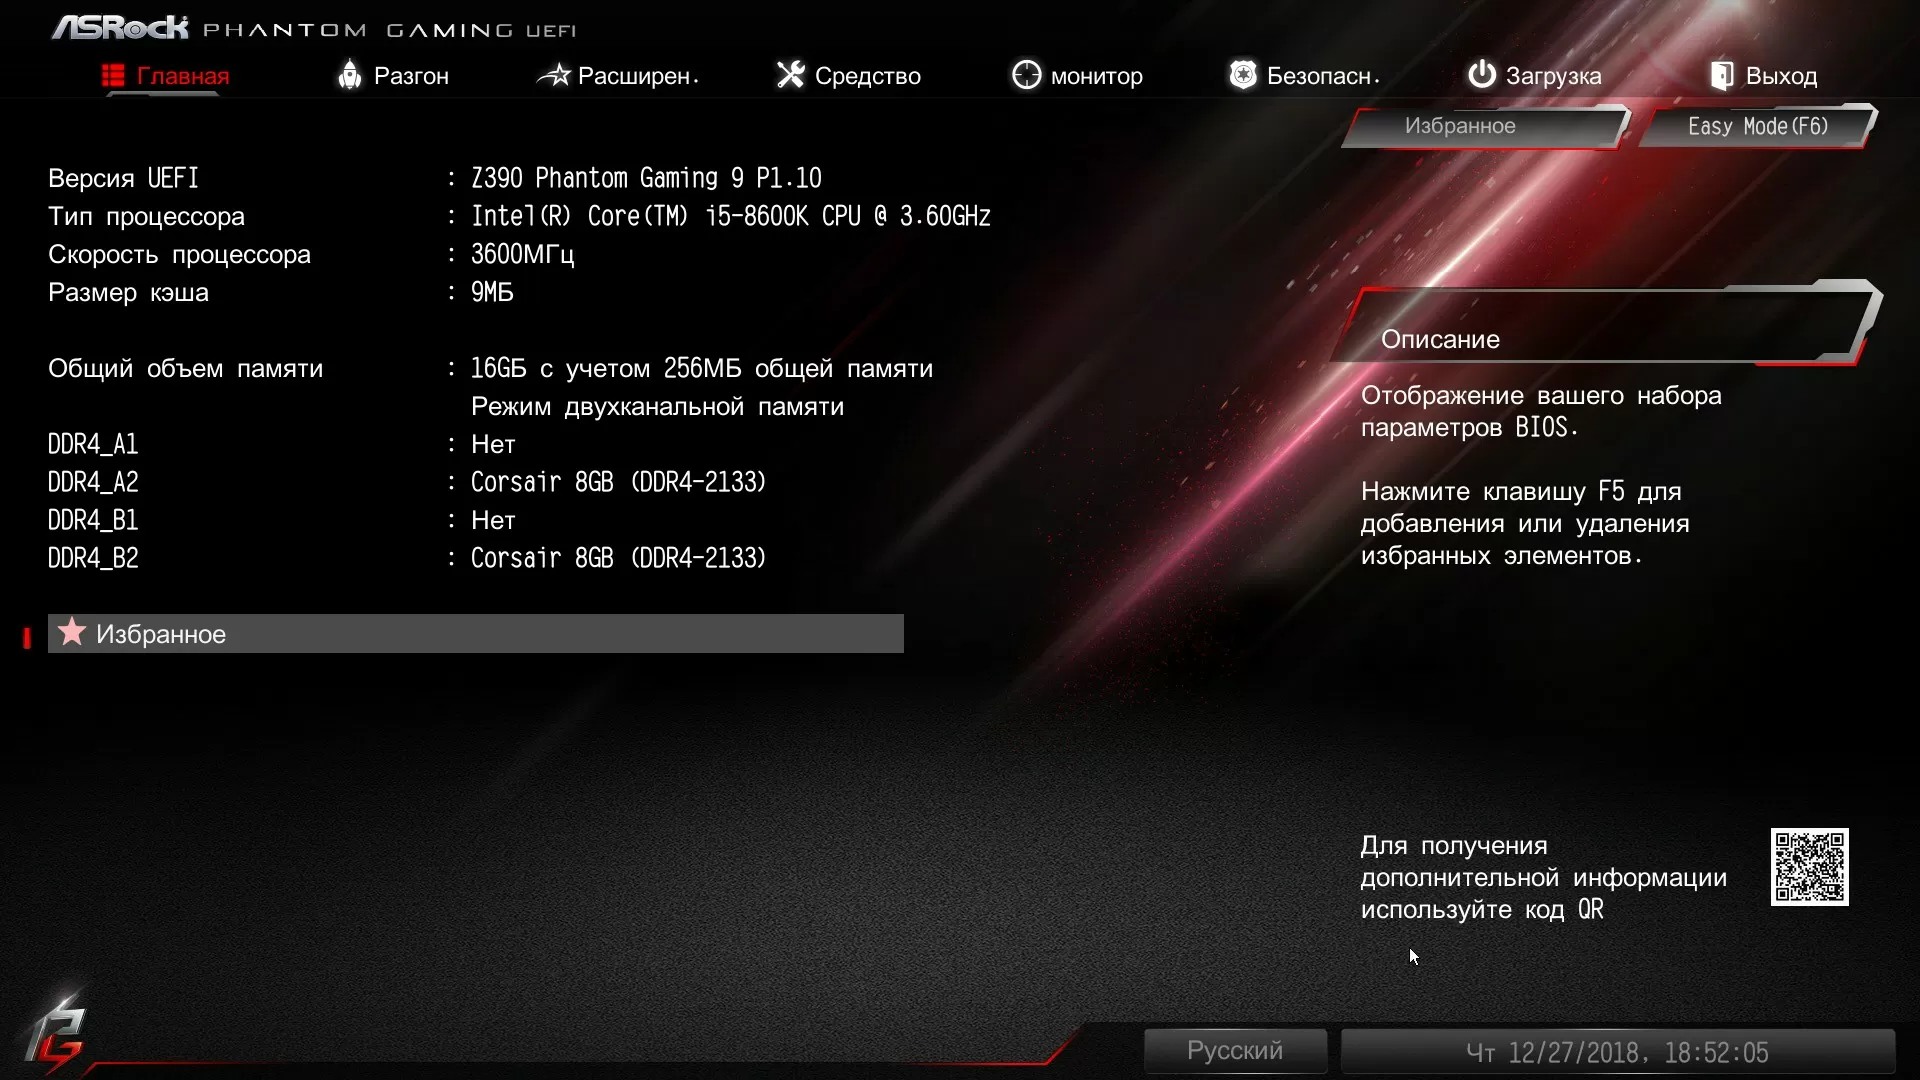Click DDR4_A2 slot label
Screen dimensions: 1920x1080
(93, 482)
